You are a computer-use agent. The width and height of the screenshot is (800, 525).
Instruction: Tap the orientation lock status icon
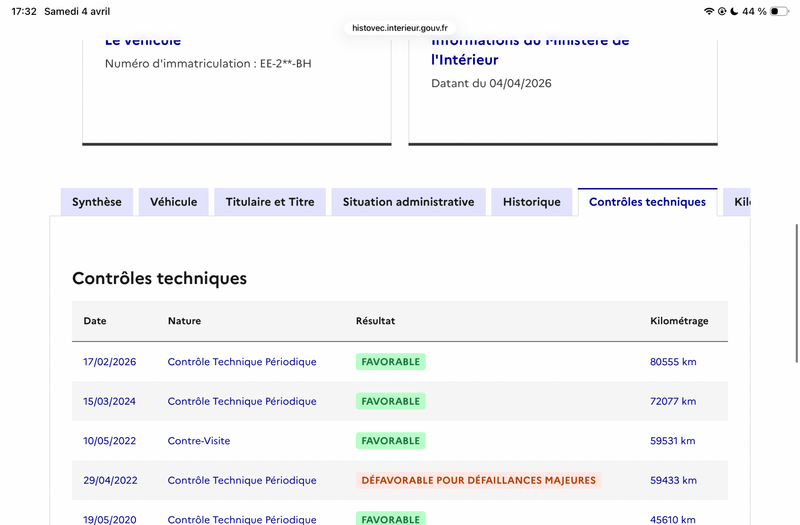[721, 11]
